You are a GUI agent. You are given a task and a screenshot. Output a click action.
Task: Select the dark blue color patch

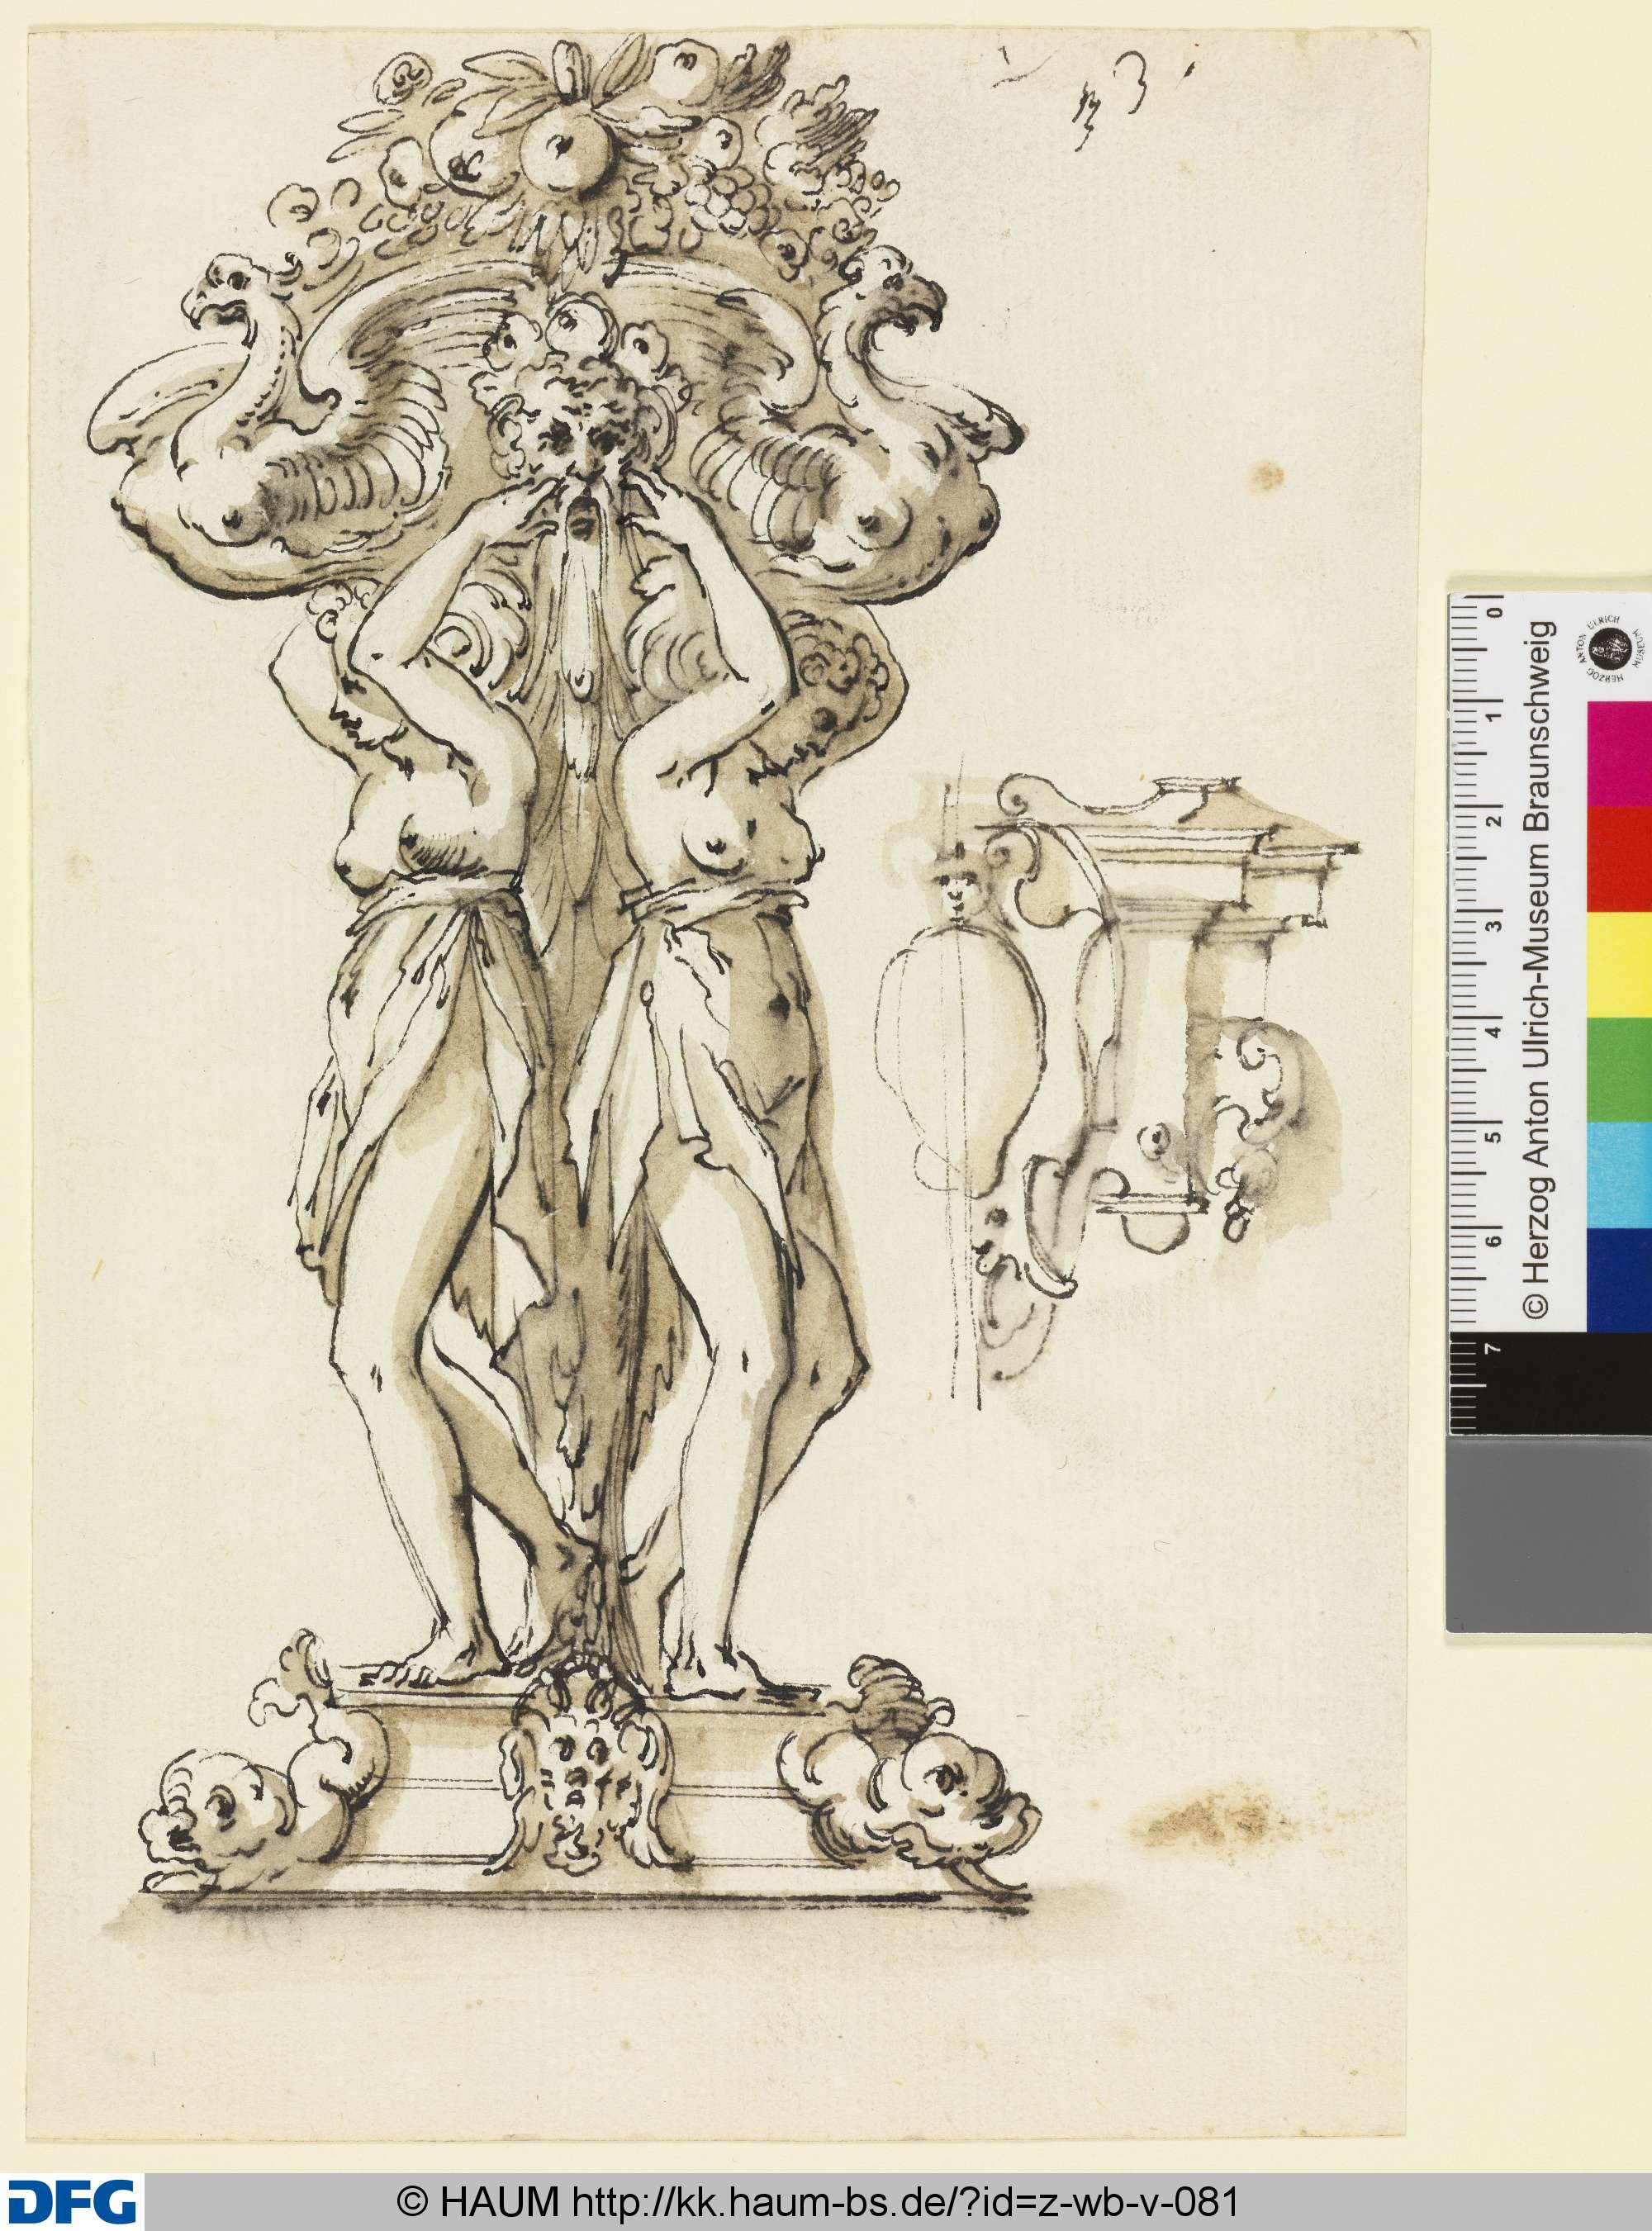click(1619, 1280)
